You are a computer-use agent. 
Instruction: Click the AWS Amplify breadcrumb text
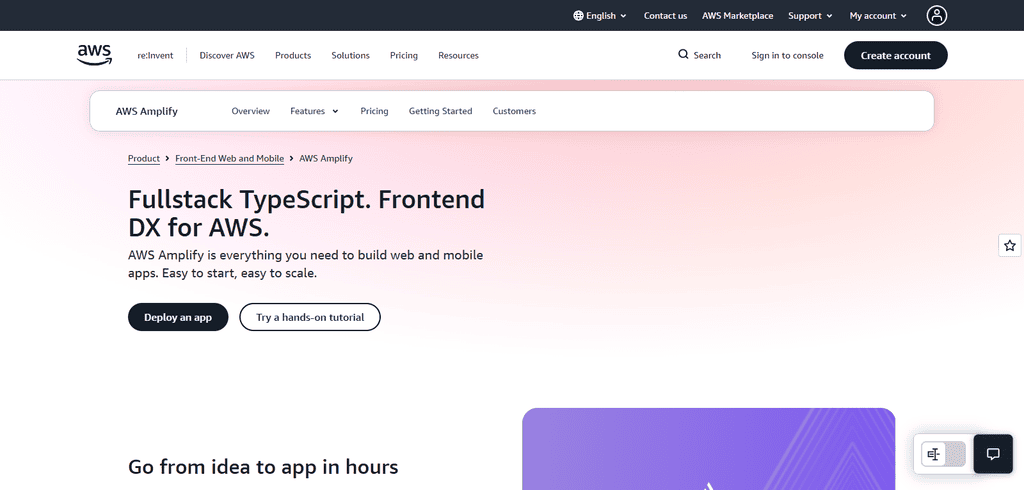[x=326, y=159]
